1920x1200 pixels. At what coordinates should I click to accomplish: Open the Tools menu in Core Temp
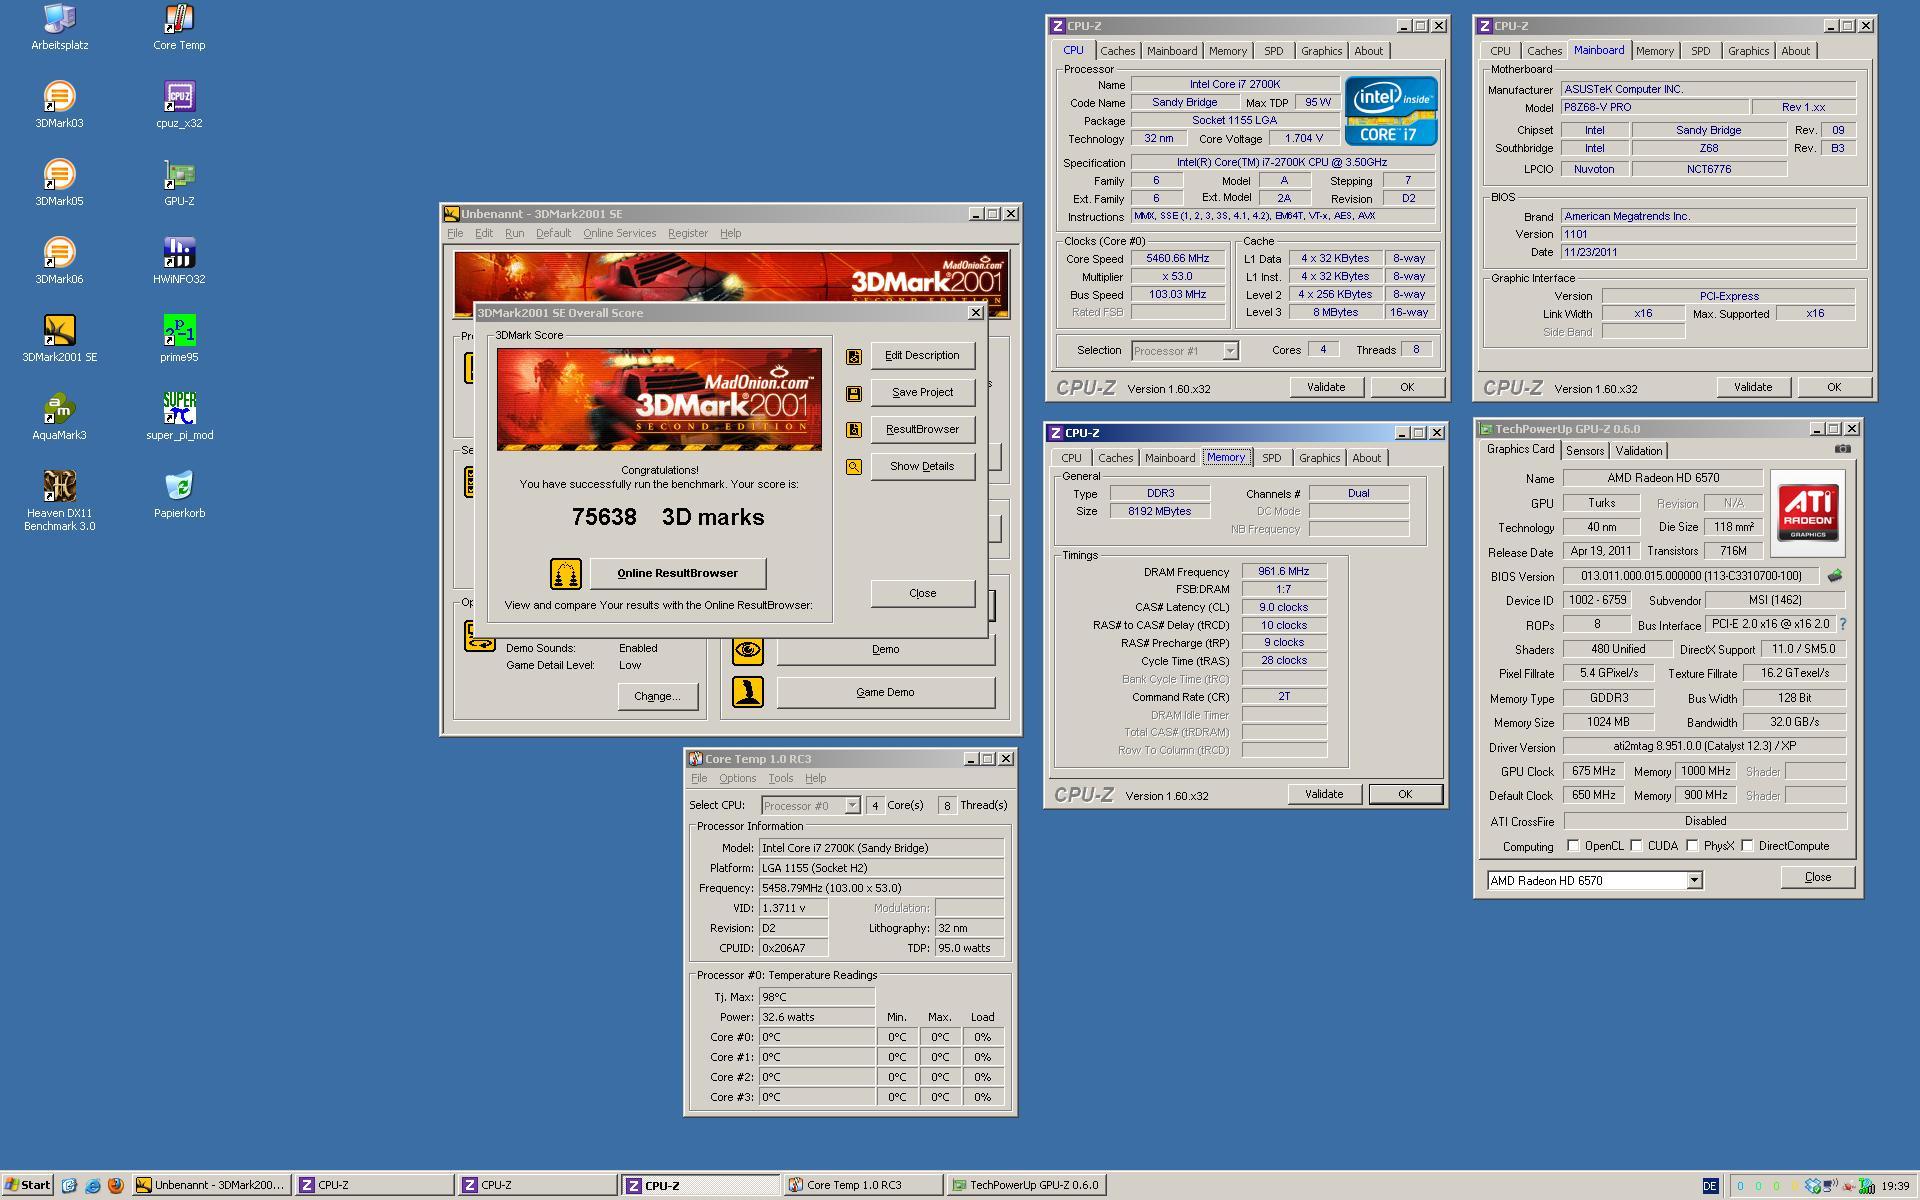pos(780,778)
